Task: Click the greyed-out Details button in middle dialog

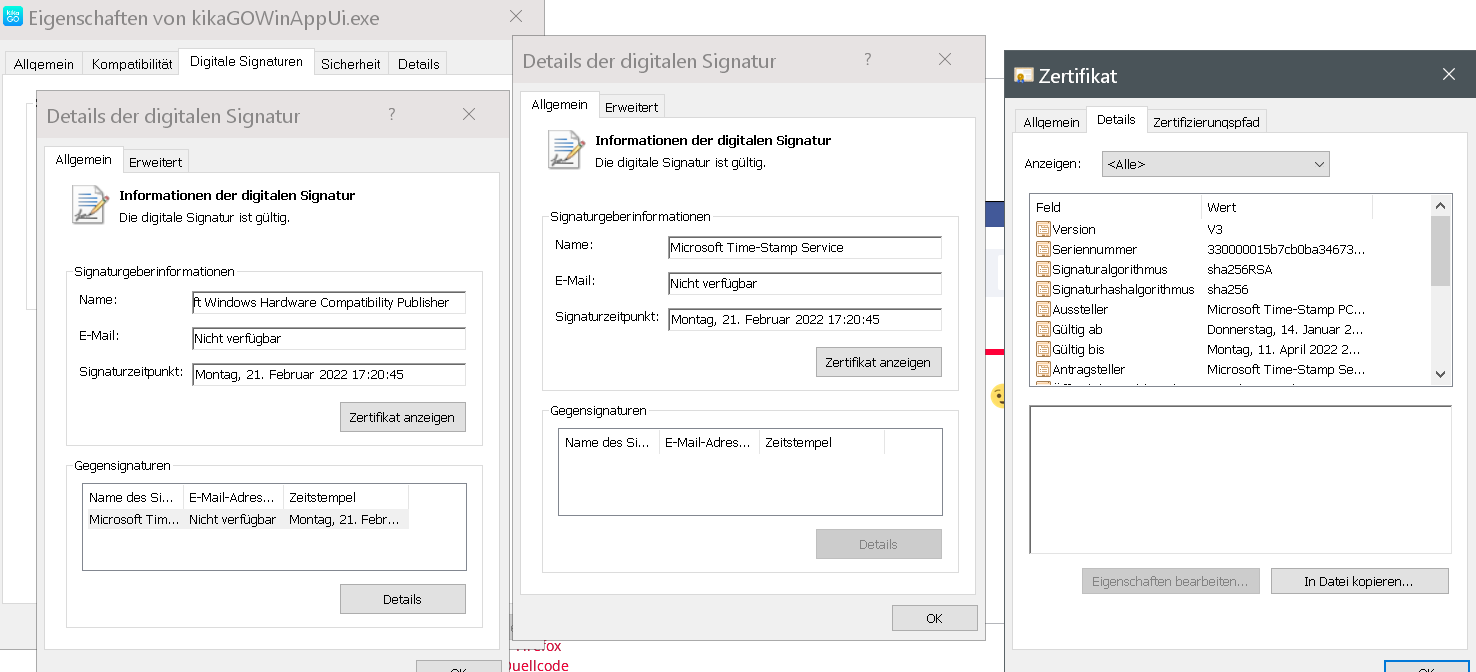Action: click(878, 544)
